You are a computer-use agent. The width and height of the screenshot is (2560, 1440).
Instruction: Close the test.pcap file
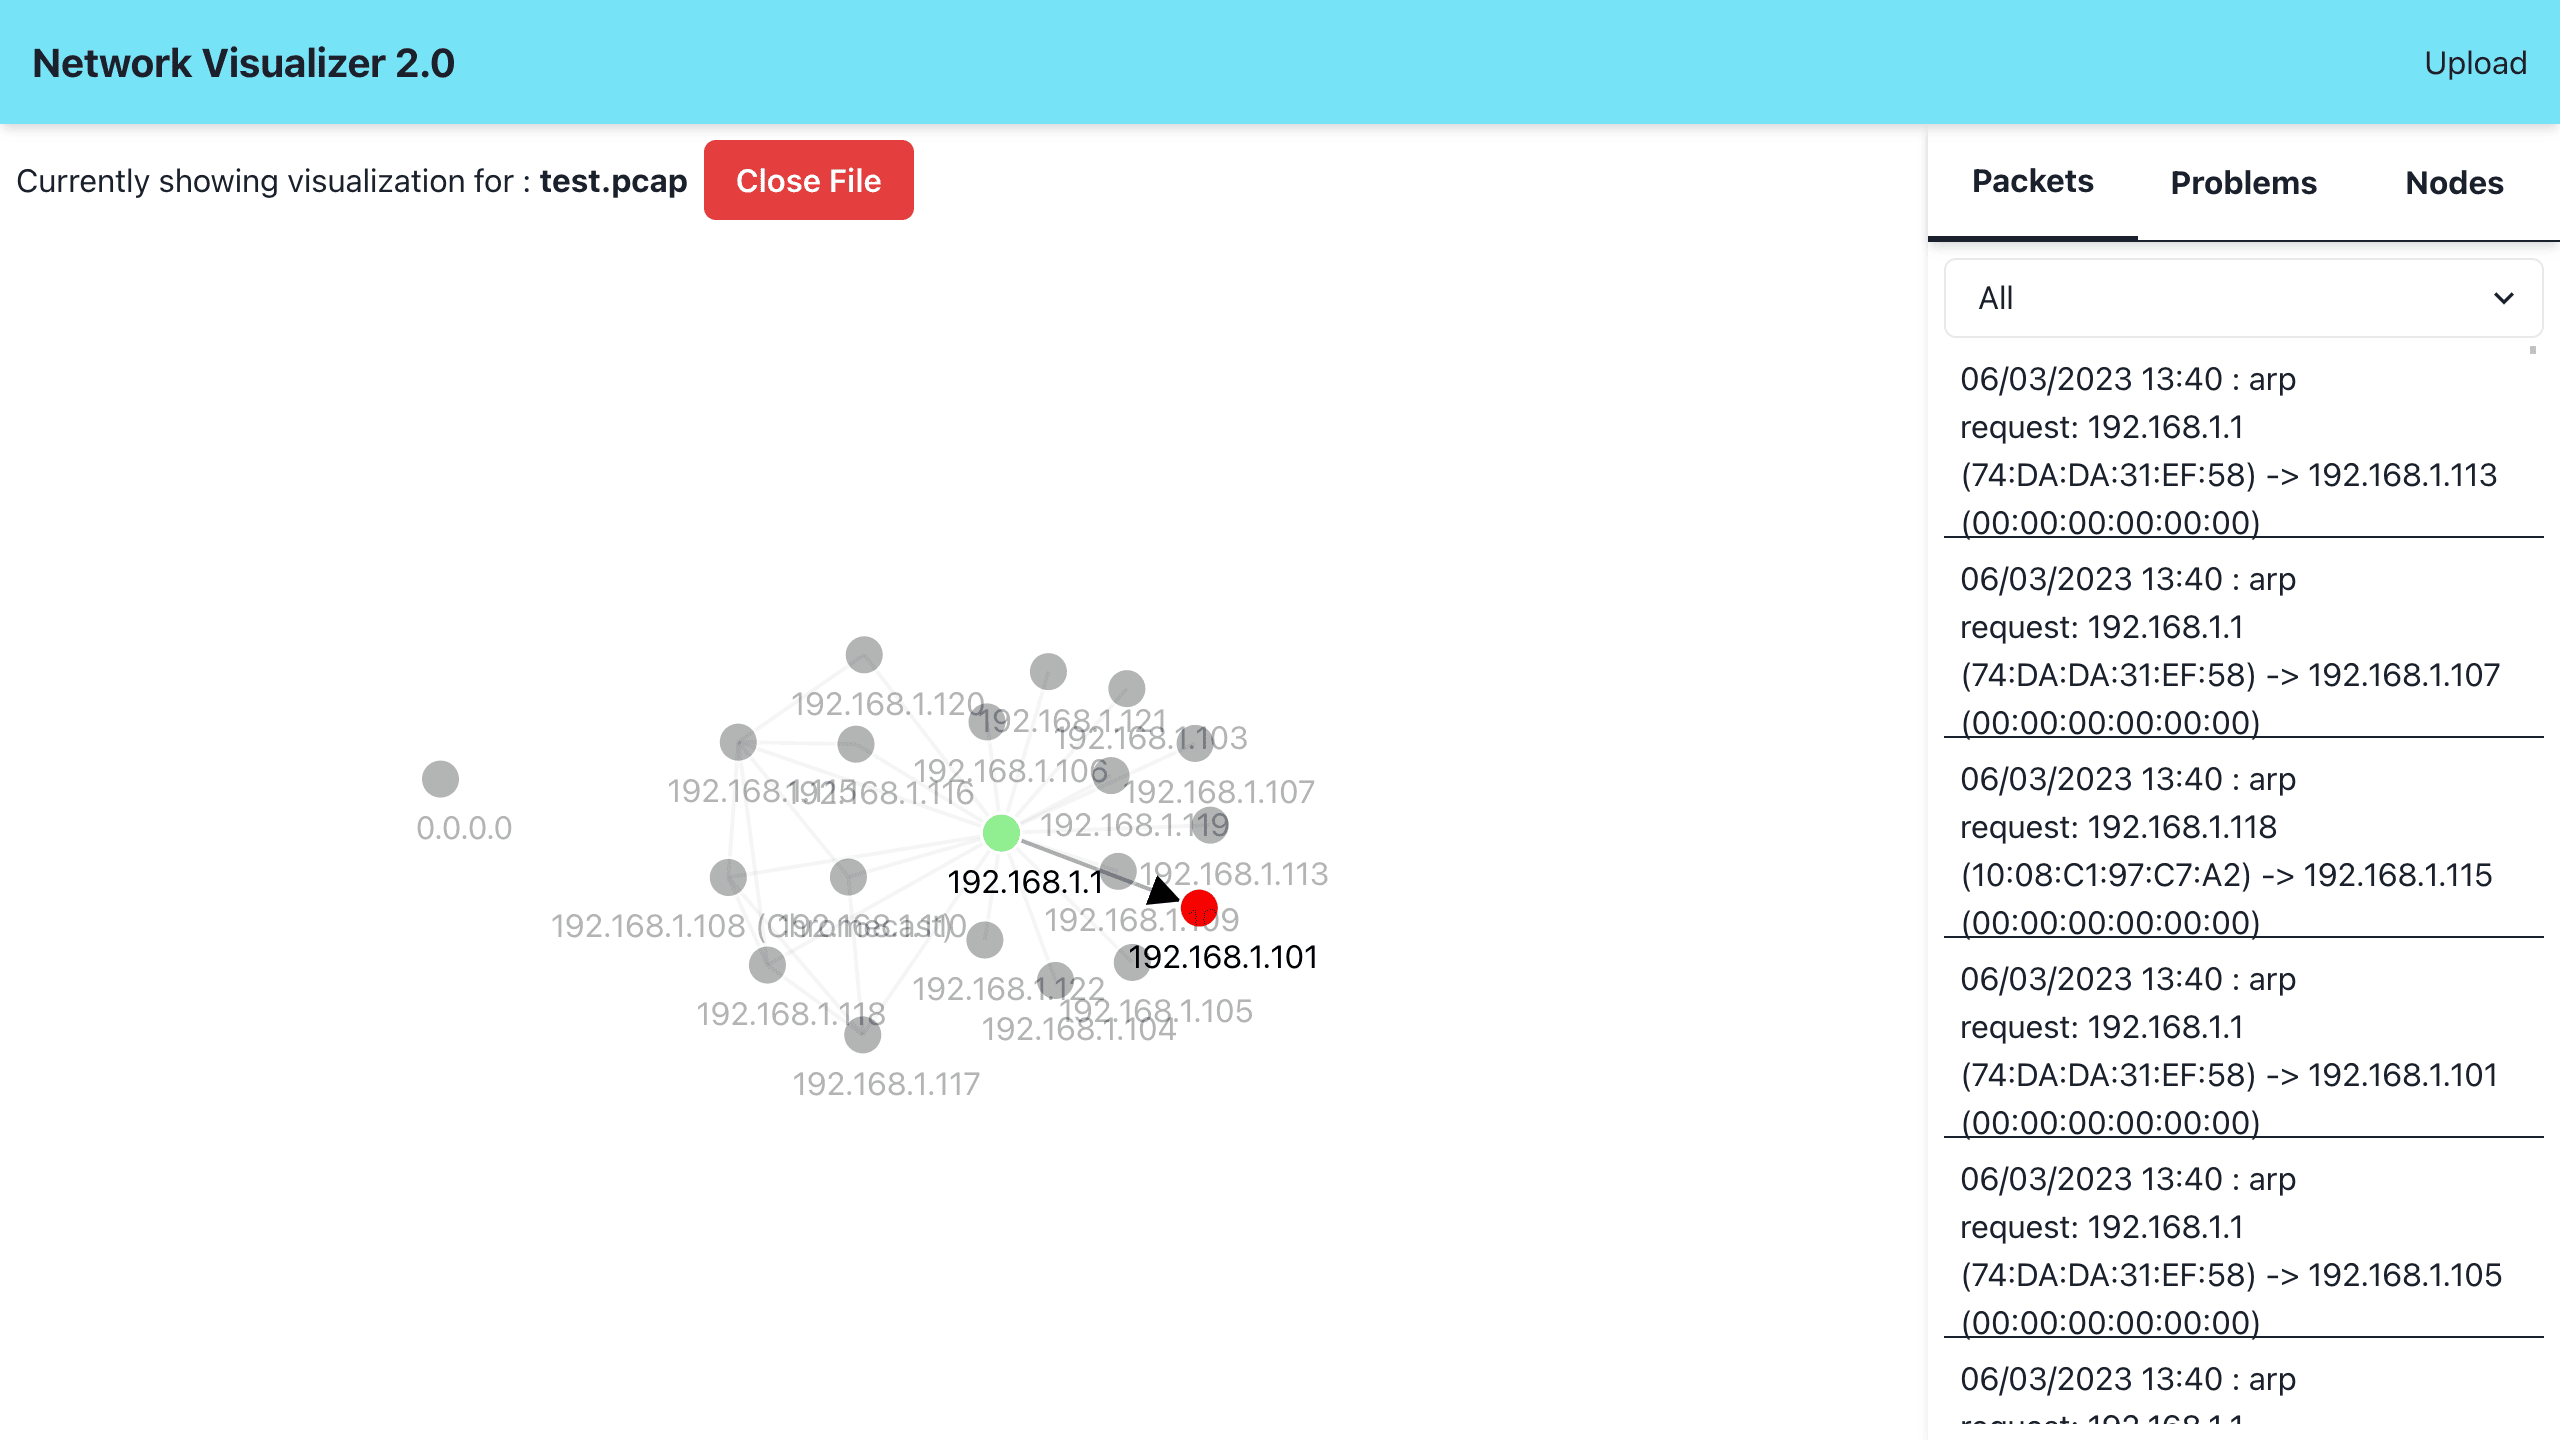click(808, 180)
